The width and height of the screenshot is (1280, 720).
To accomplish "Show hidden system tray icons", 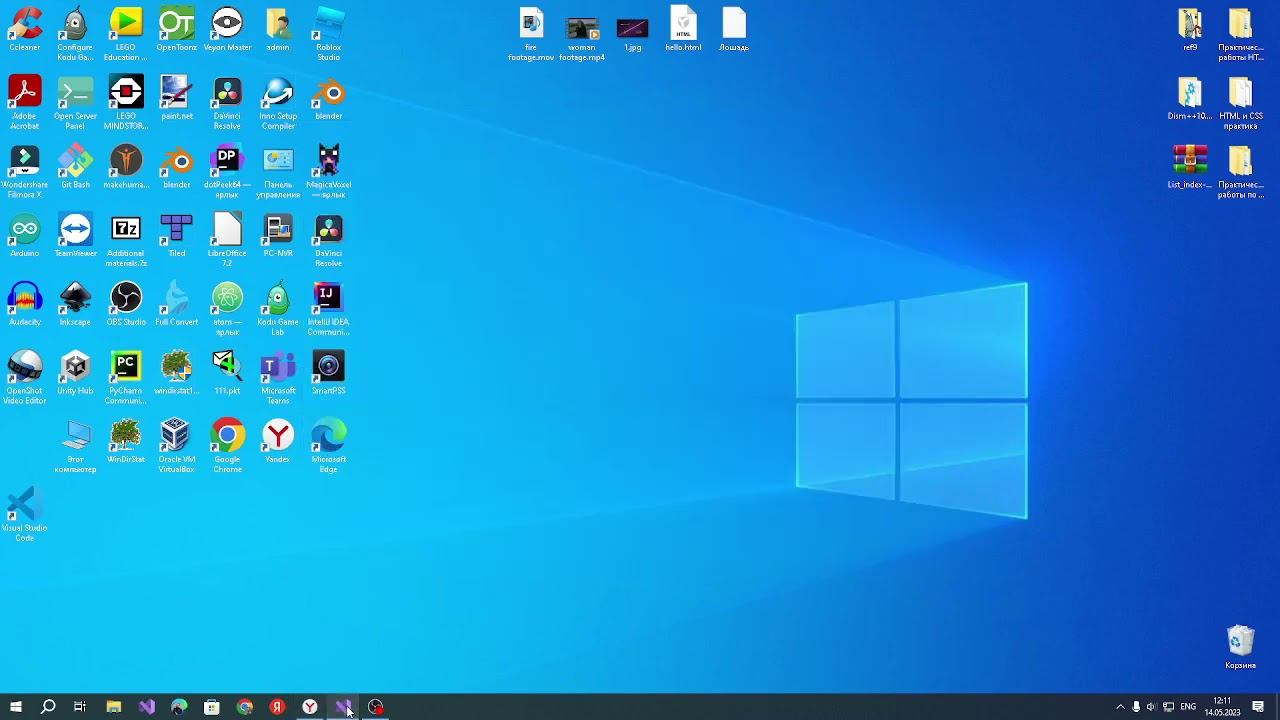I will [1120, 707].
